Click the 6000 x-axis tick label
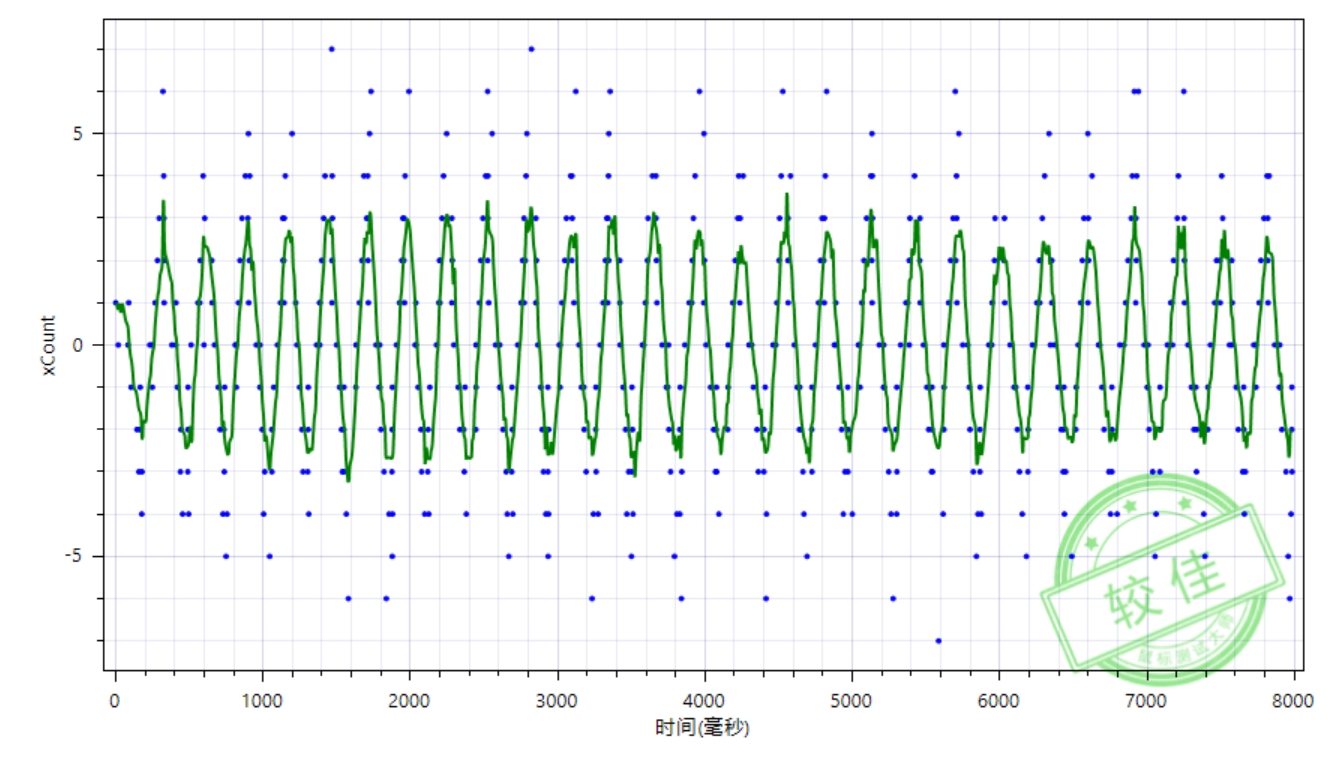Screen dimensions: 1332x759 pyautogui.click(x=999, y=702)
